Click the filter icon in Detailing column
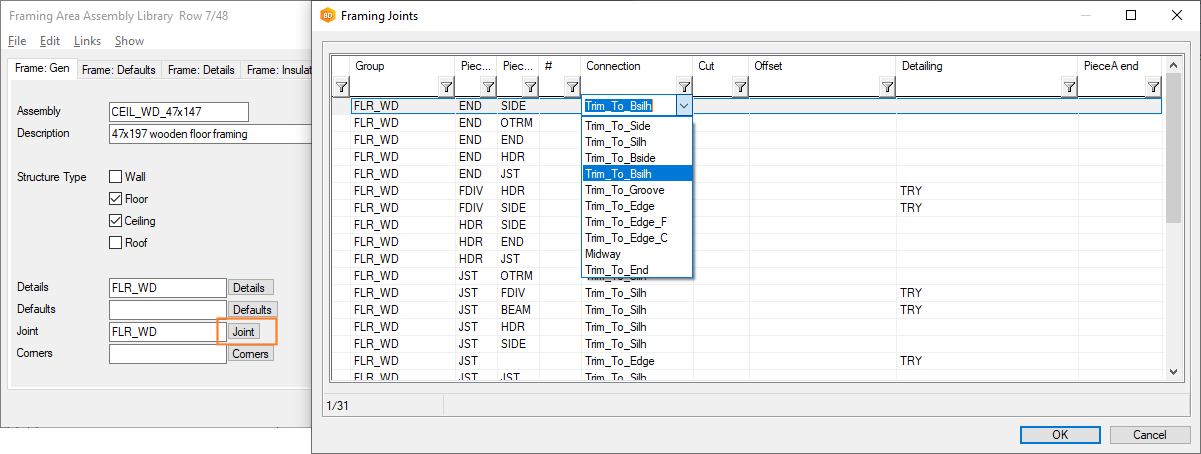Viewport: 1201px width, 454px height. (1069, 88)
